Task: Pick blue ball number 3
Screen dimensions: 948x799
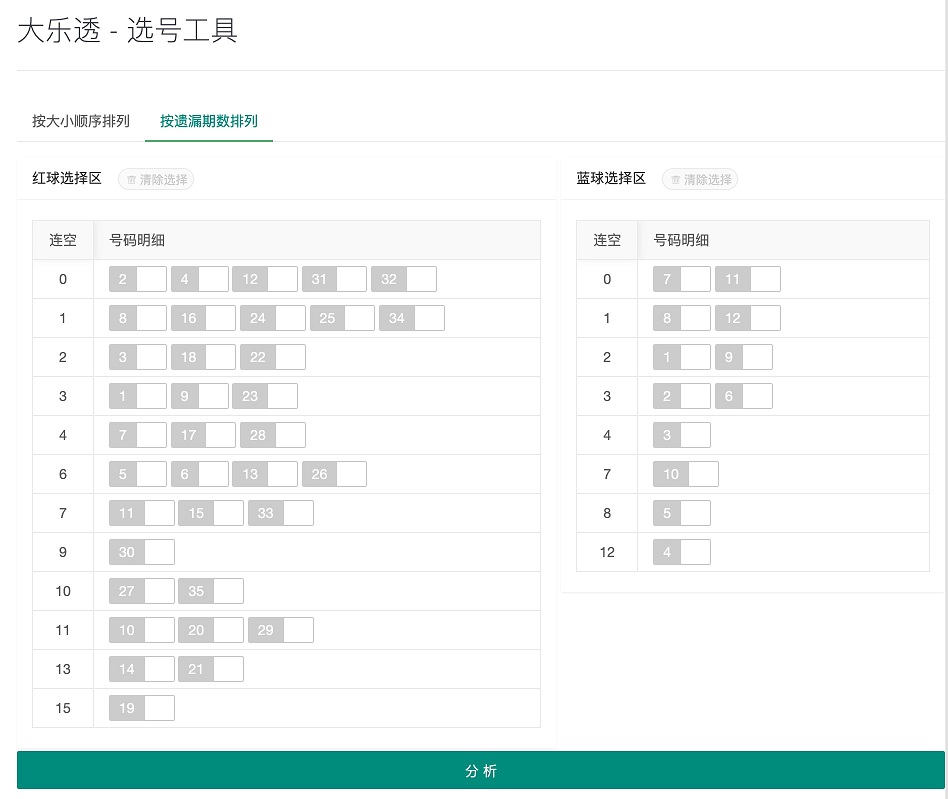Action: (x=682, y=435)
